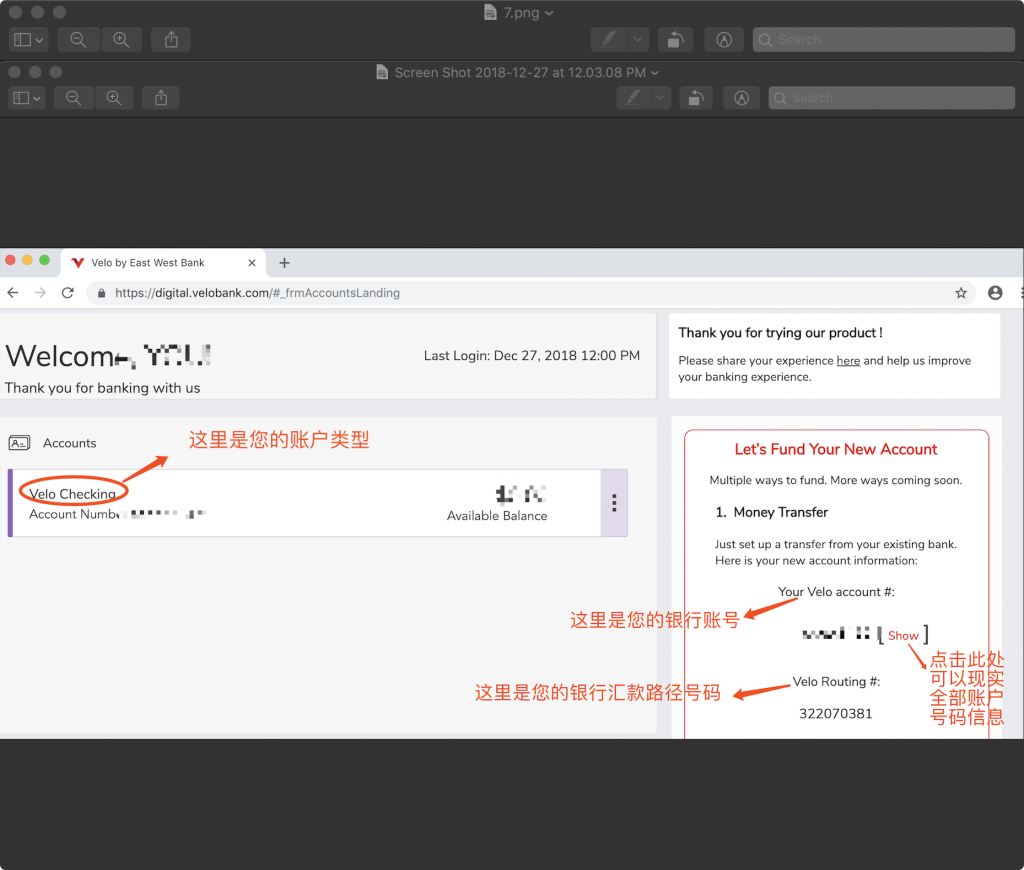1024x870 pixels.
Task: Open the 7.png title dropdown
Action: (549, 13)
